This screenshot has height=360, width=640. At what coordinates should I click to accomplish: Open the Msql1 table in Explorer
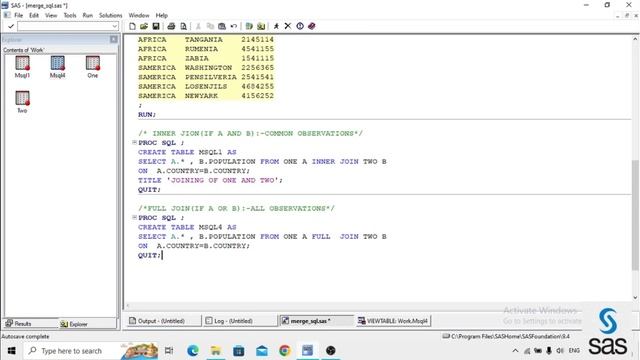(22, 67)
